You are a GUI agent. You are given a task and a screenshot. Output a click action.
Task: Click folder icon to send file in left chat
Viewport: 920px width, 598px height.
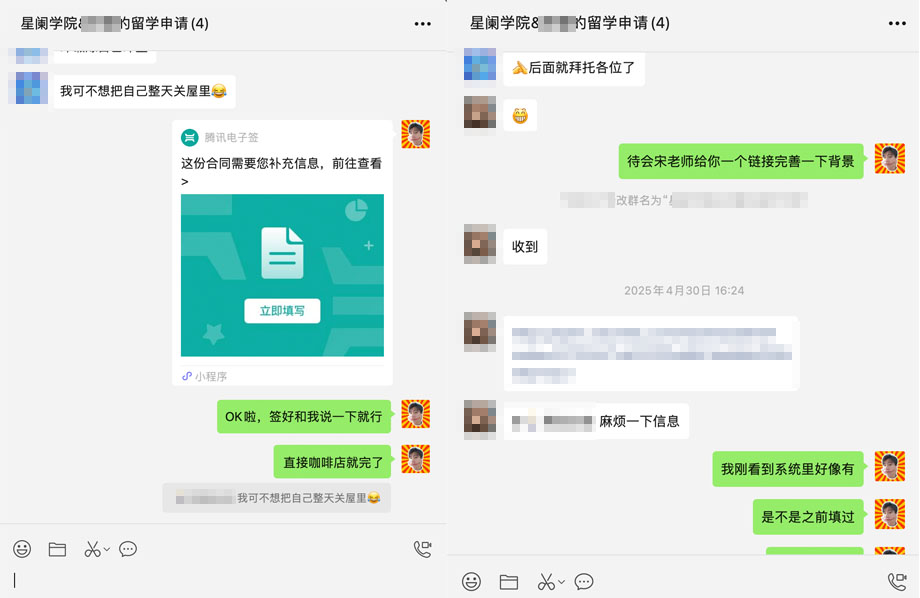coord(57,549)
